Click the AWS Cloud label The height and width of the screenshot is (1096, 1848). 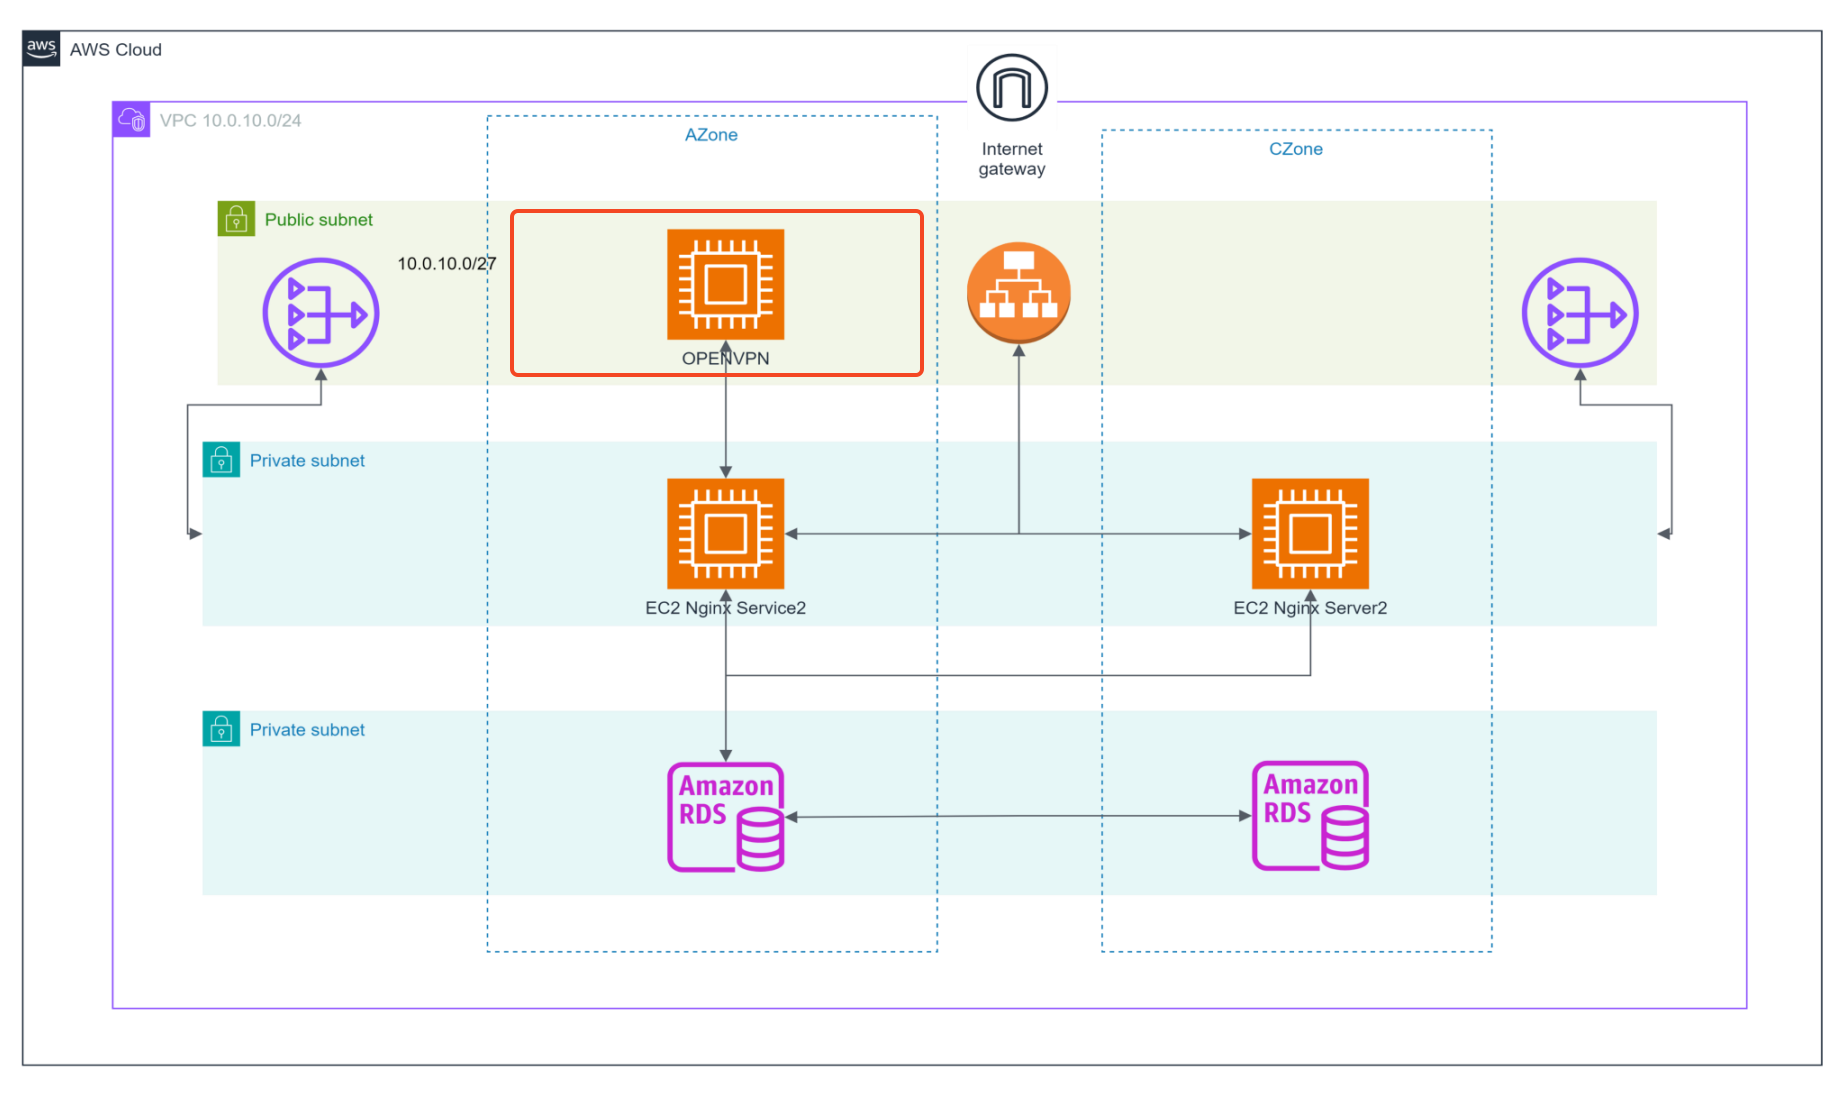(x=116, y=50)
